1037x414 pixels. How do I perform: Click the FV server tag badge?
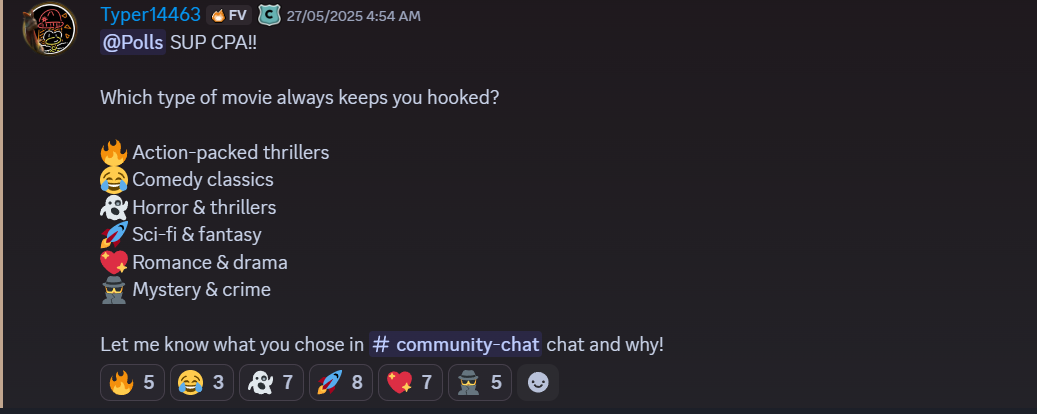coord(229,15)
